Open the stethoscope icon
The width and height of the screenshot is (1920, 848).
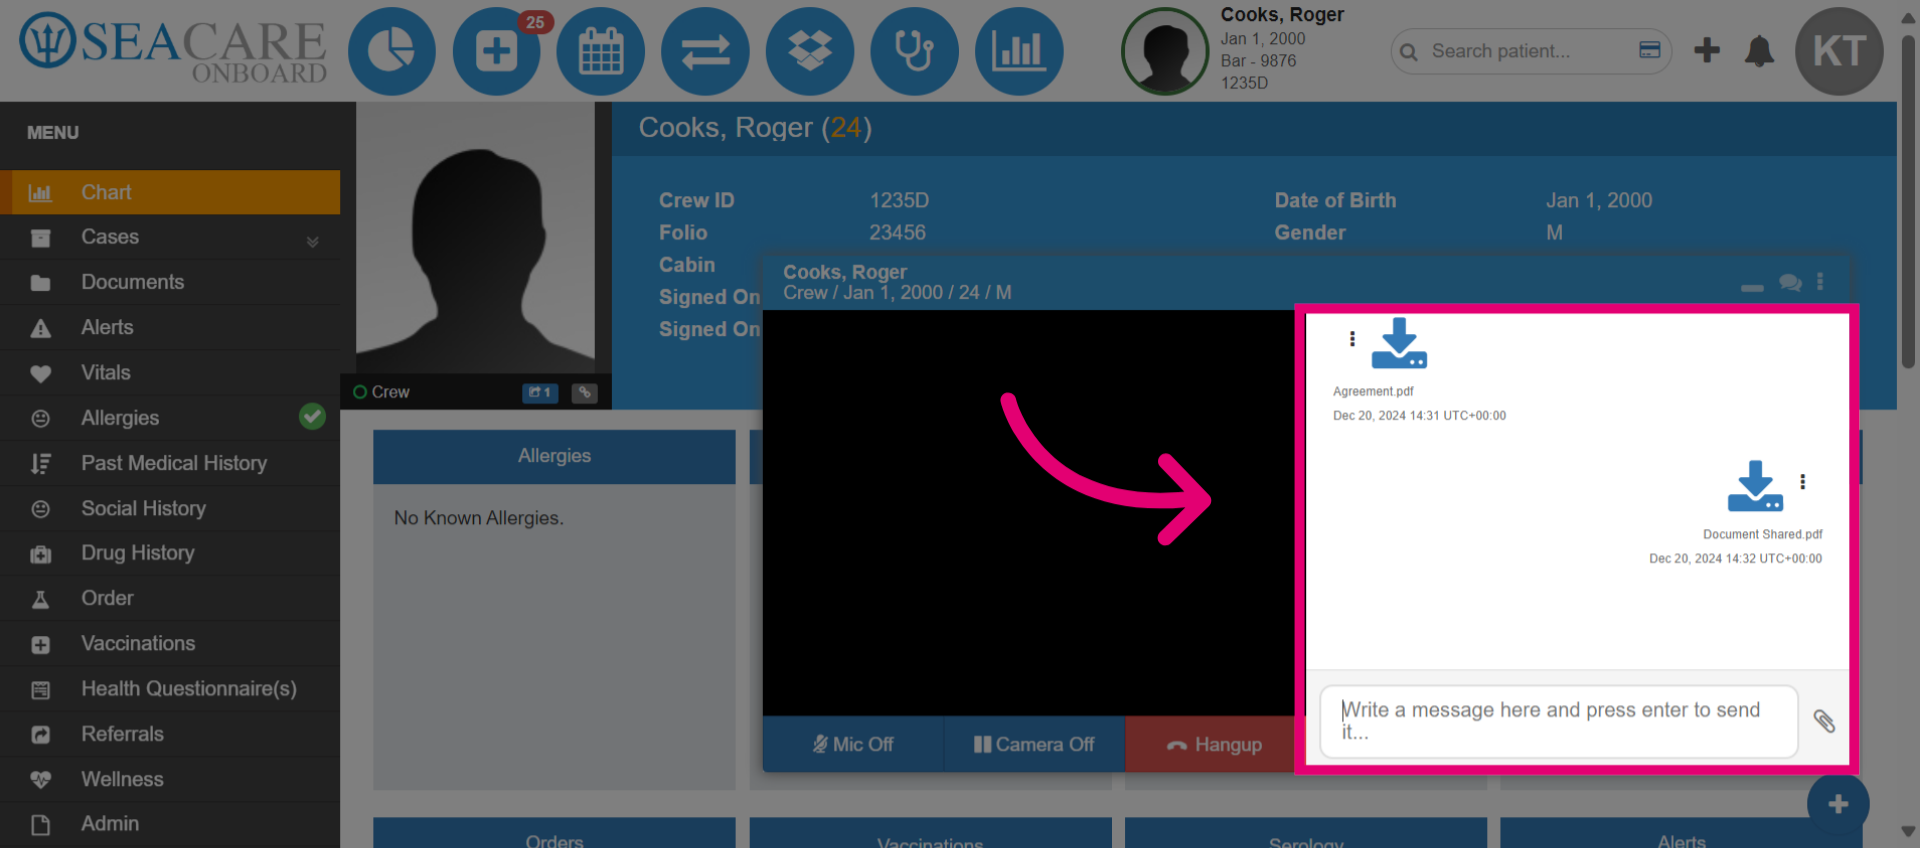click(914, 51)
